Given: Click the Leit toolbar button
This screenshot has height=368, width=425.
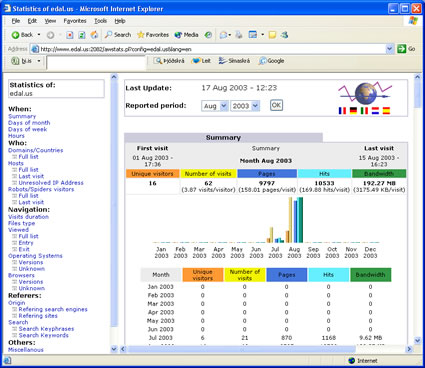Looking at the screenshot, I should point(202,61).
